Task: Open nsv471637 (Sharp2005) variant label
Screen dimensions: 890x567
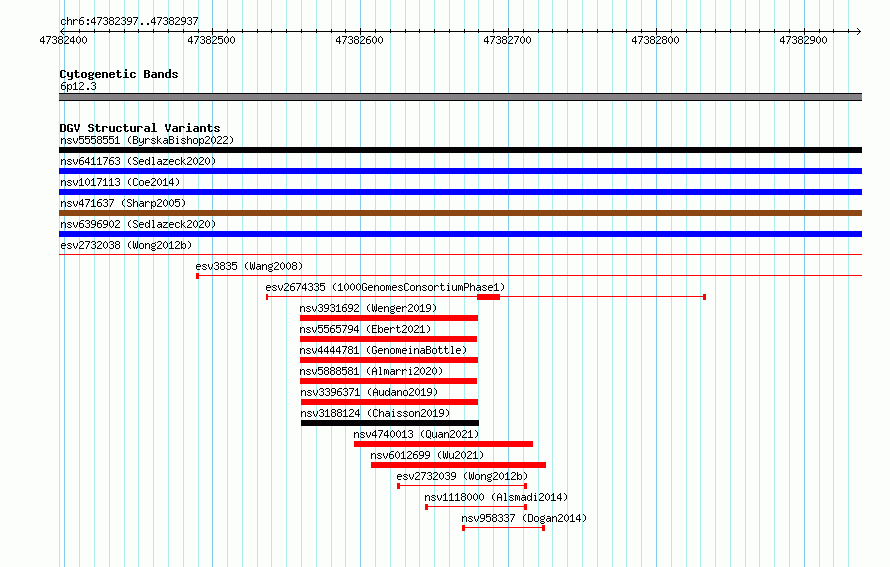Action: tap(123, 203)
